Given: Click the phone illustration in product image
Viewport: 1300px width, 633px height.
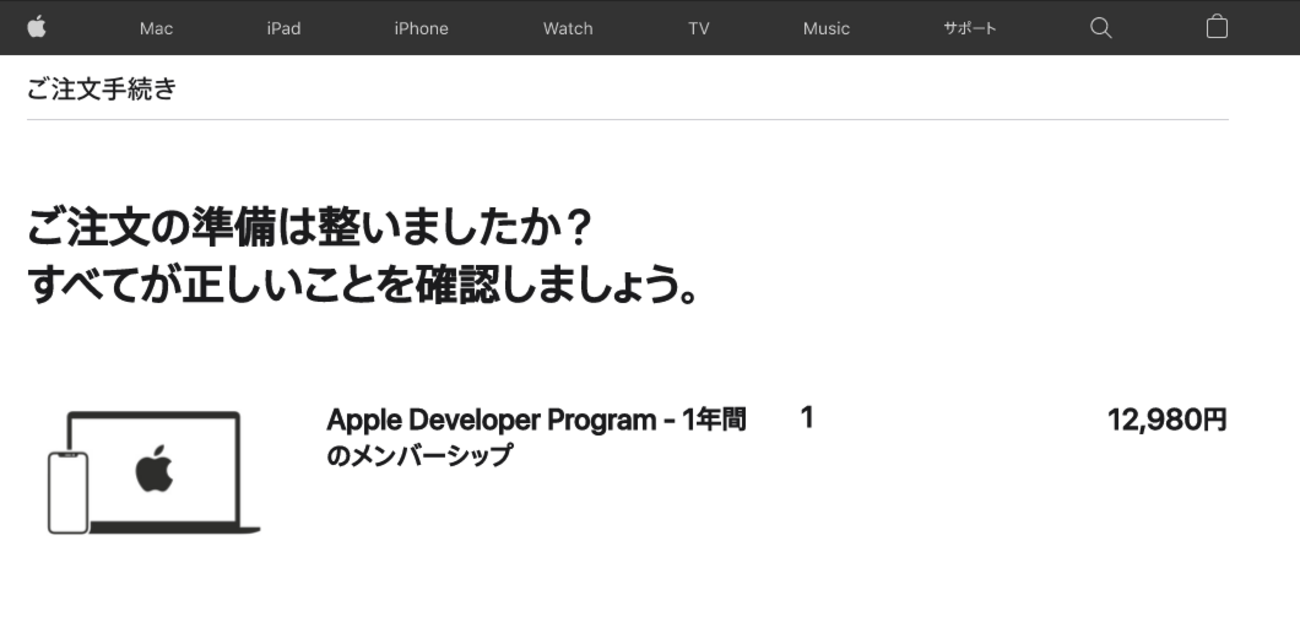Looking at the screenshot, I should pyautogui.click(x=68, y=492).
